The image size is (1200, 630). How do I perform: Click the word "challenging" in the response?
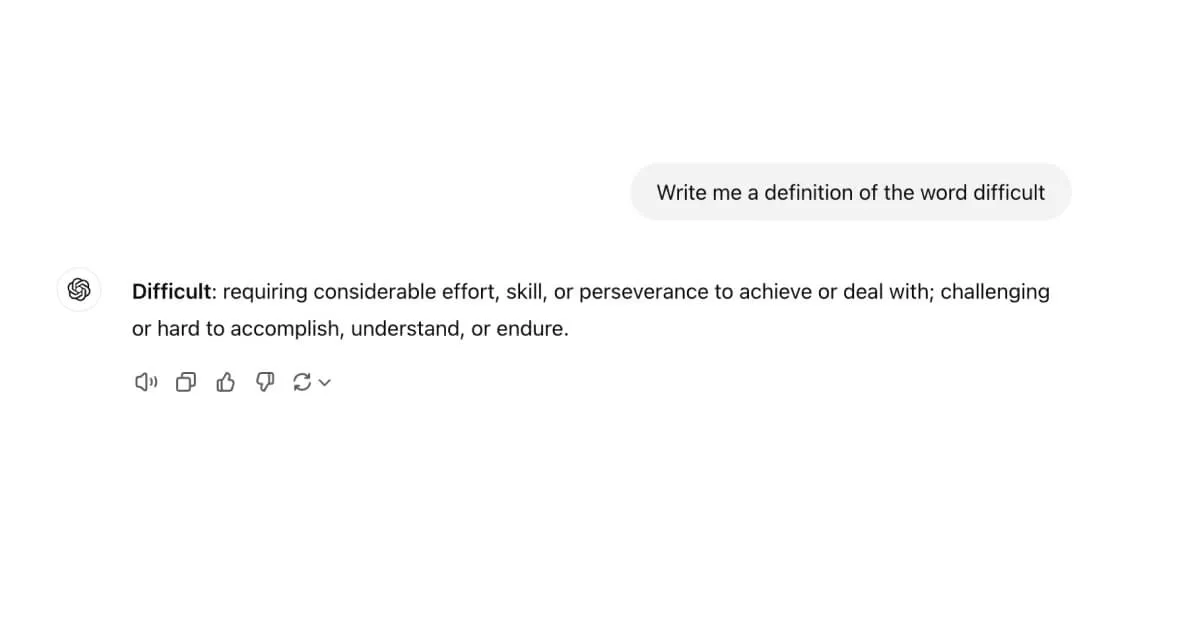click(x=995, y=292)
